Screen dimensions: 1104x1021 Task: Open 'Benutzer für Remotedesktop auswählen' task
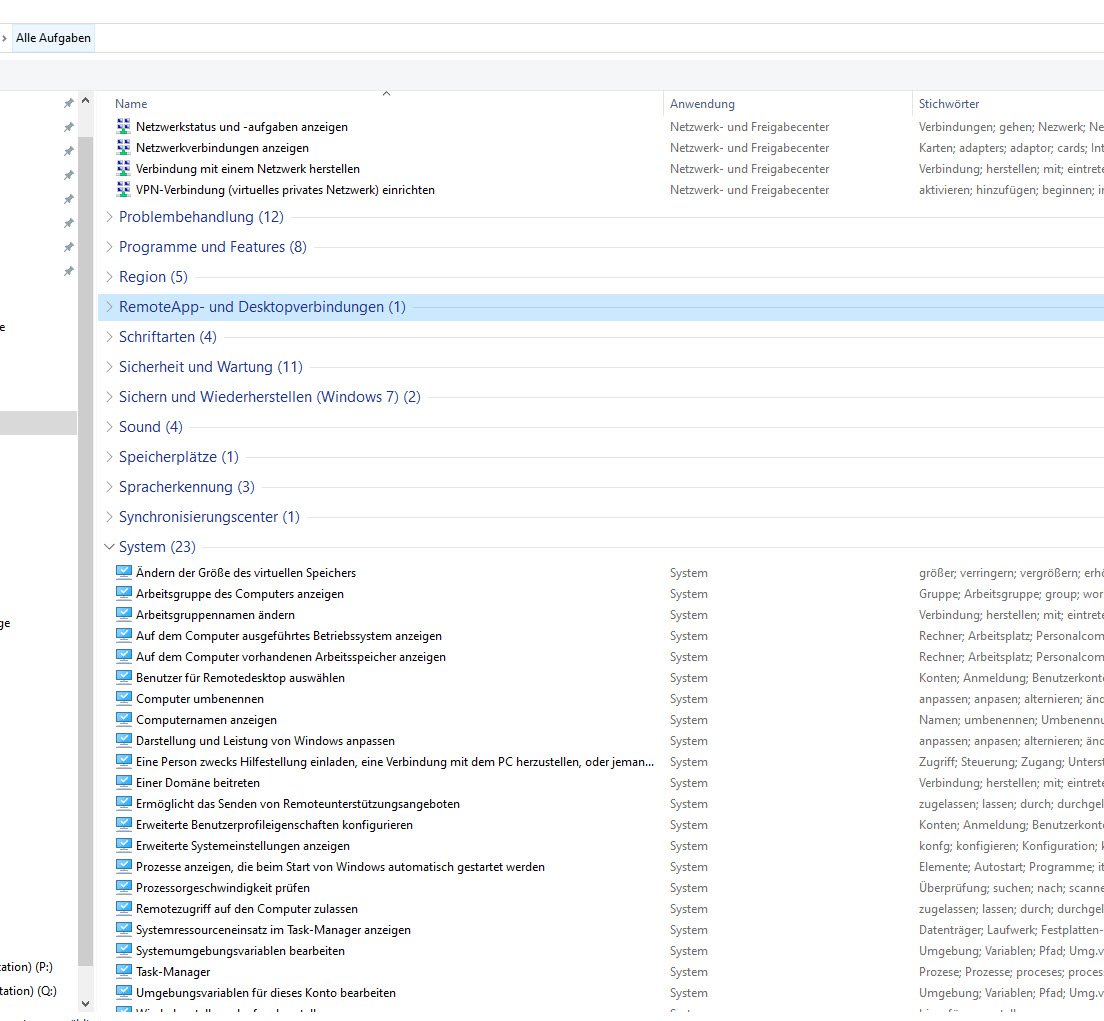(x=240, y=677)
